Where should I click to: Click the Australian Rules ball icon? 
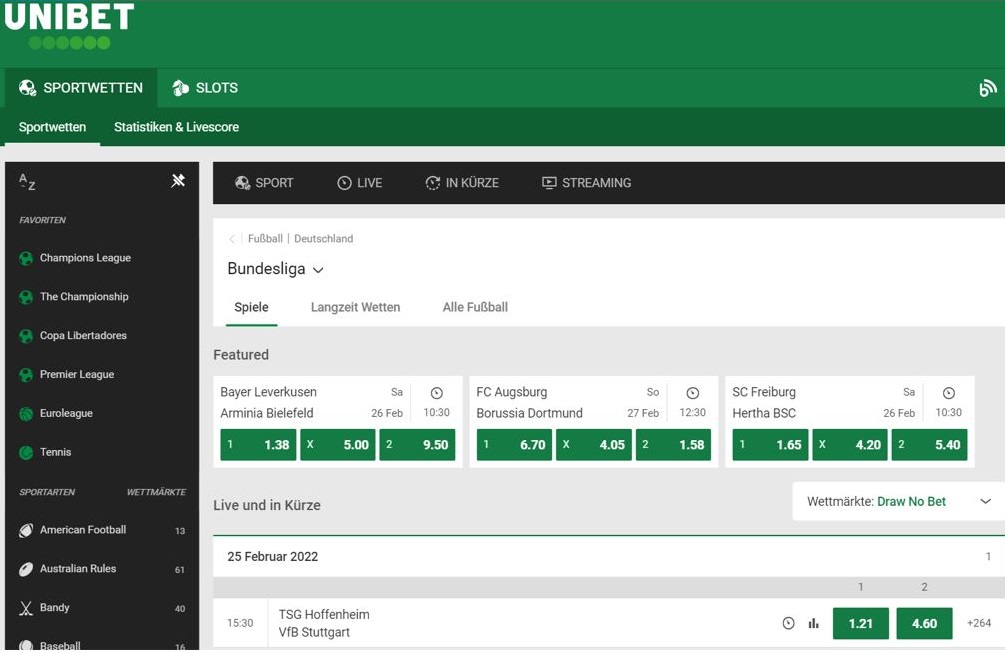pos(26,569)
